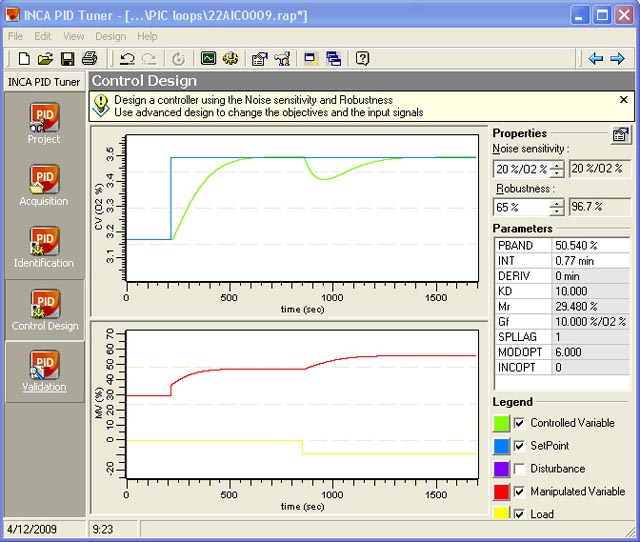Open advanced design properties icon
This screenshot has width=640, height=542.
(x=620, y=134)
